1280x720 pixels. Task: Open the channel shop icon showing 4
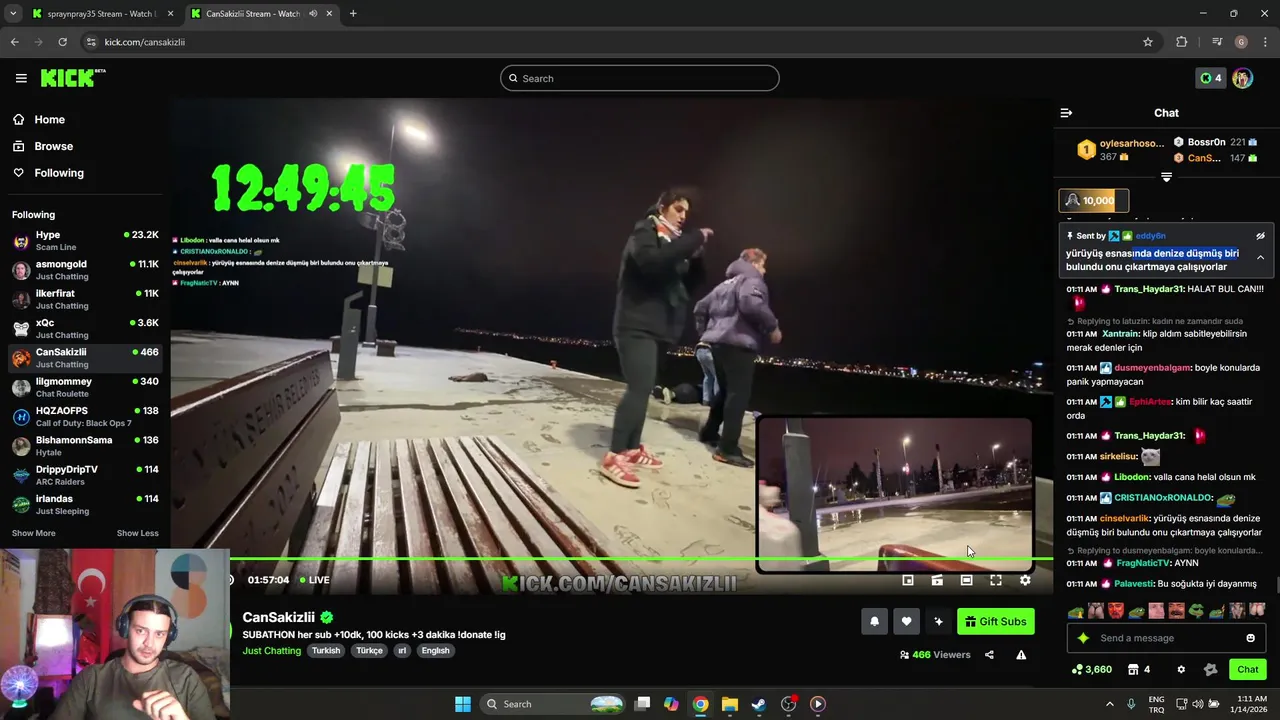[1138, 670]
